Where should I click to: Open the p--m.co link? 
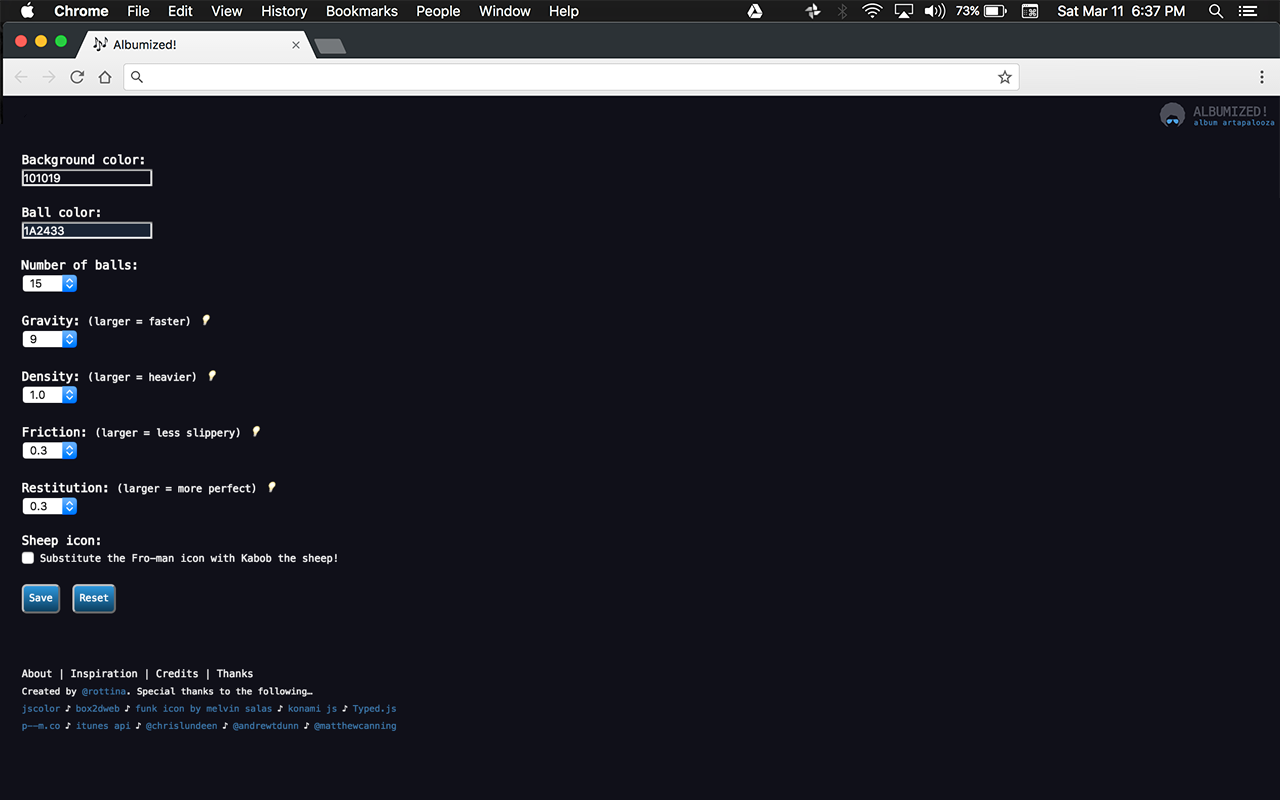click(x=41, y=726)
